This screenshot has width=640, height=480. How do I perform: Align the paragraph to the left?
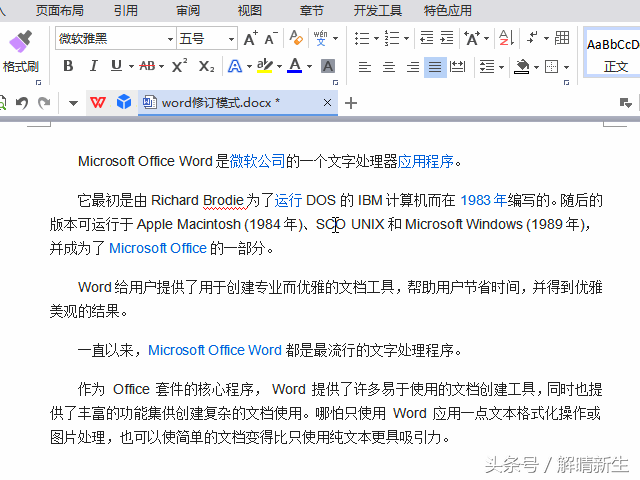point(364,67)
